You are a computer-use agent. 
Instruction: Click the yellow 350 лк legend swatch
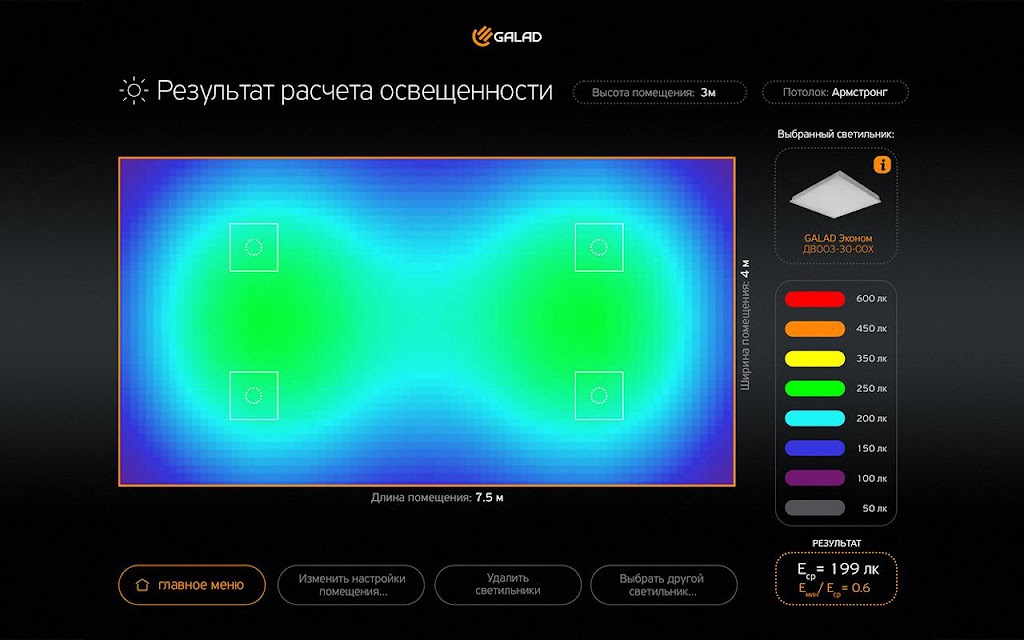814,359
